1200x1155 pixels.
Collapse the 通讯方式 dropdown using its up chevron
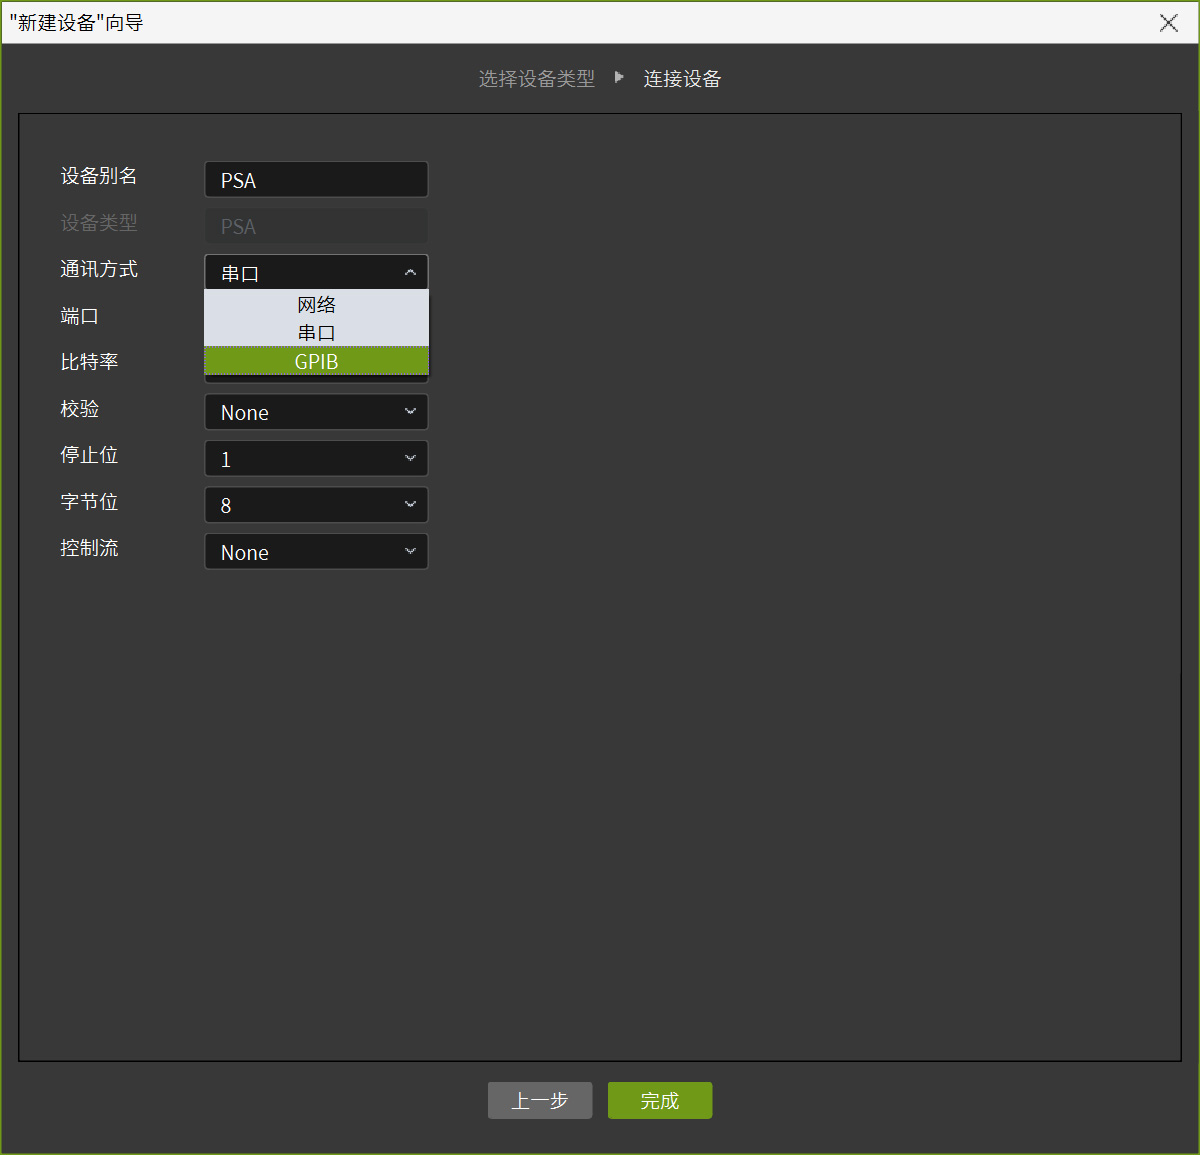click(410, 273)
